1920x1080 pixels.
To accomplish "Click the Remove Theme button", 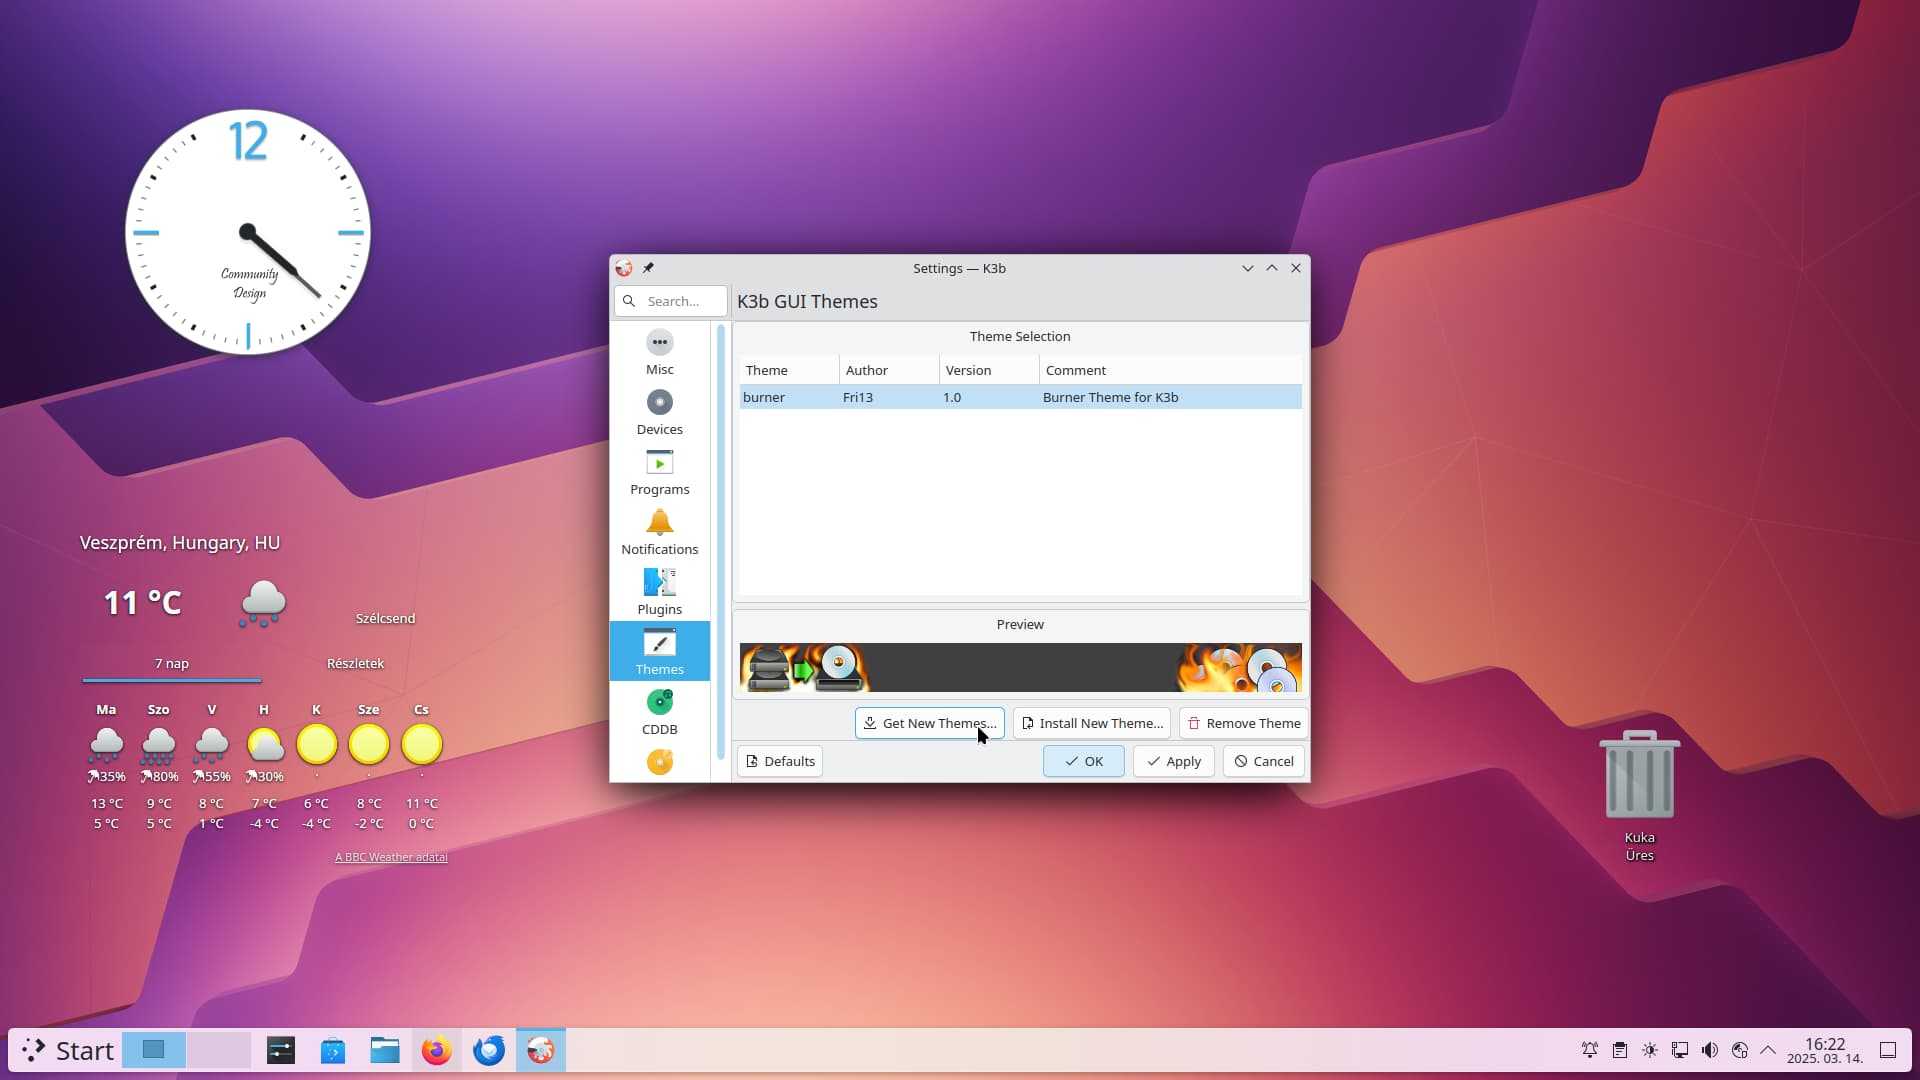I will click(1243, 723).
